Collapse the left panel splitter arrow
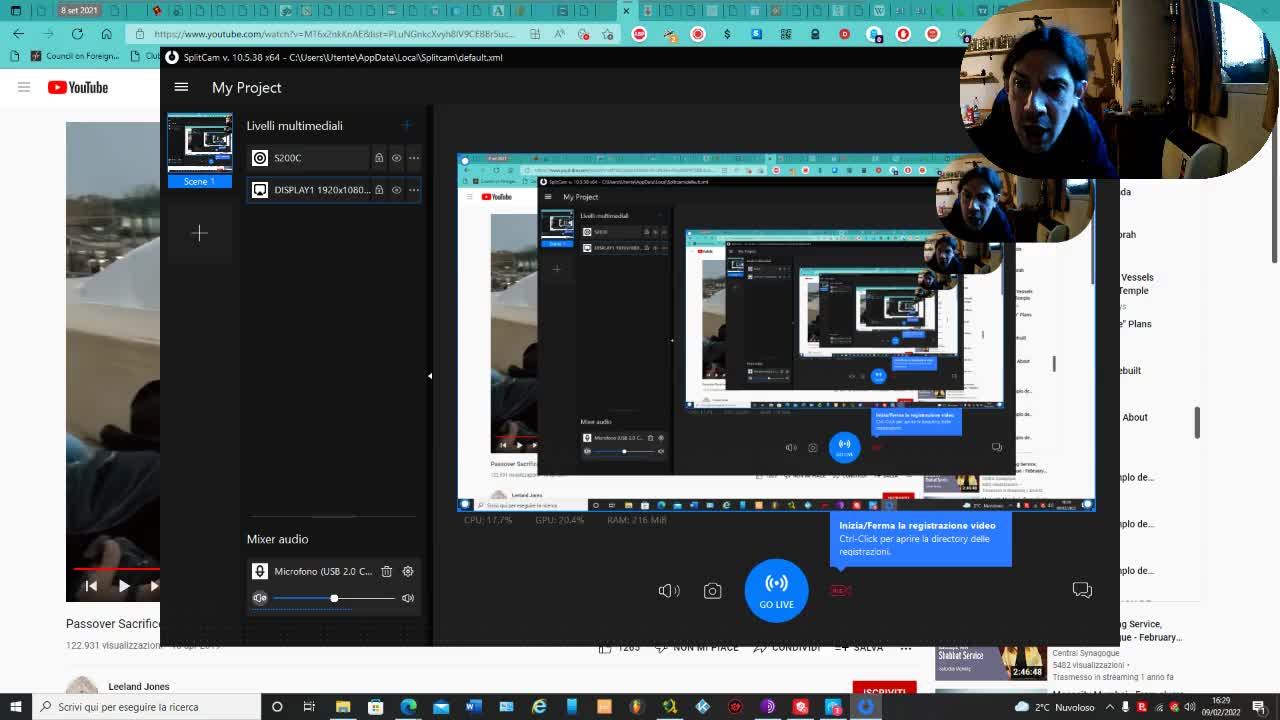1280x720 pixels. pyautogui.click(x=430, y=376)
